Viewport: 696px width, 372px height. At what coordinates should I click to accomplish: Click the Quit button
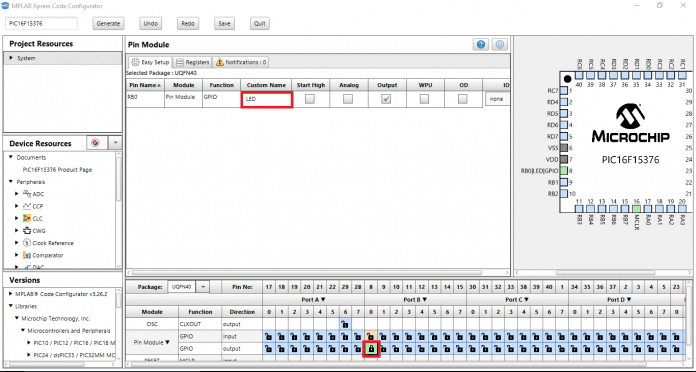pyautogui.click(x=260, y=24)
